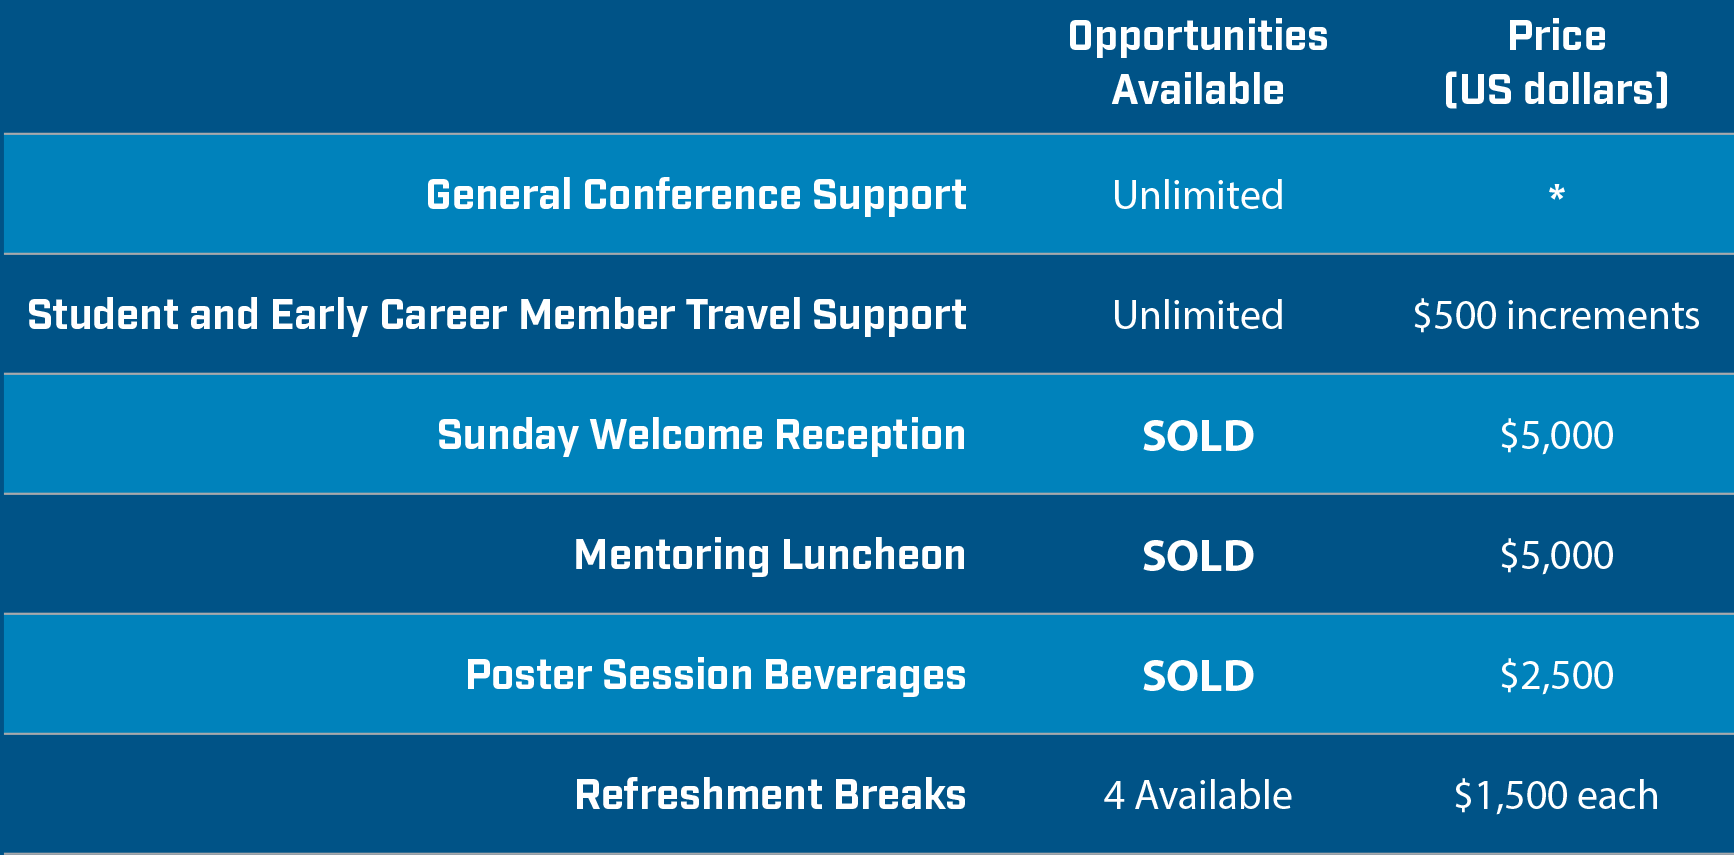
Task: Select Student and Early Career Member Travel Support
Action: [497, 316]
